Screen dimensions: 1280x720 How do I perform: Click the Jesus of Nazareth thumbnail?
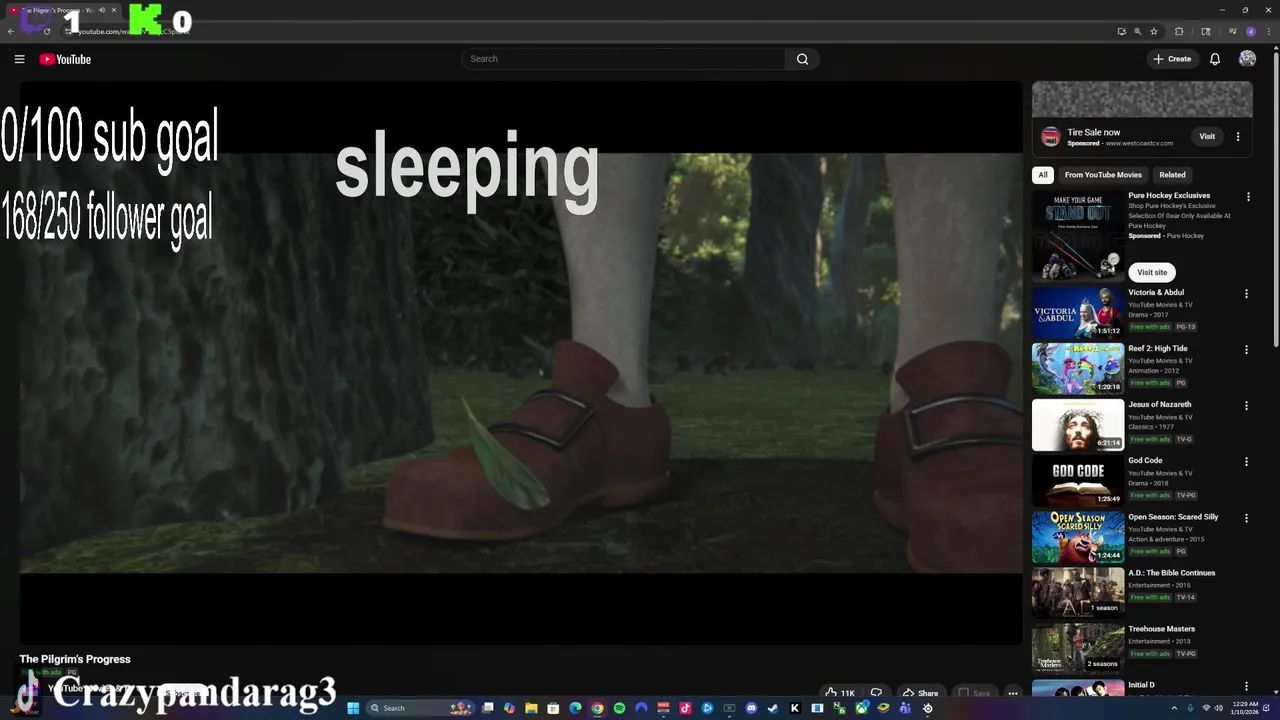click(1078, 424)
